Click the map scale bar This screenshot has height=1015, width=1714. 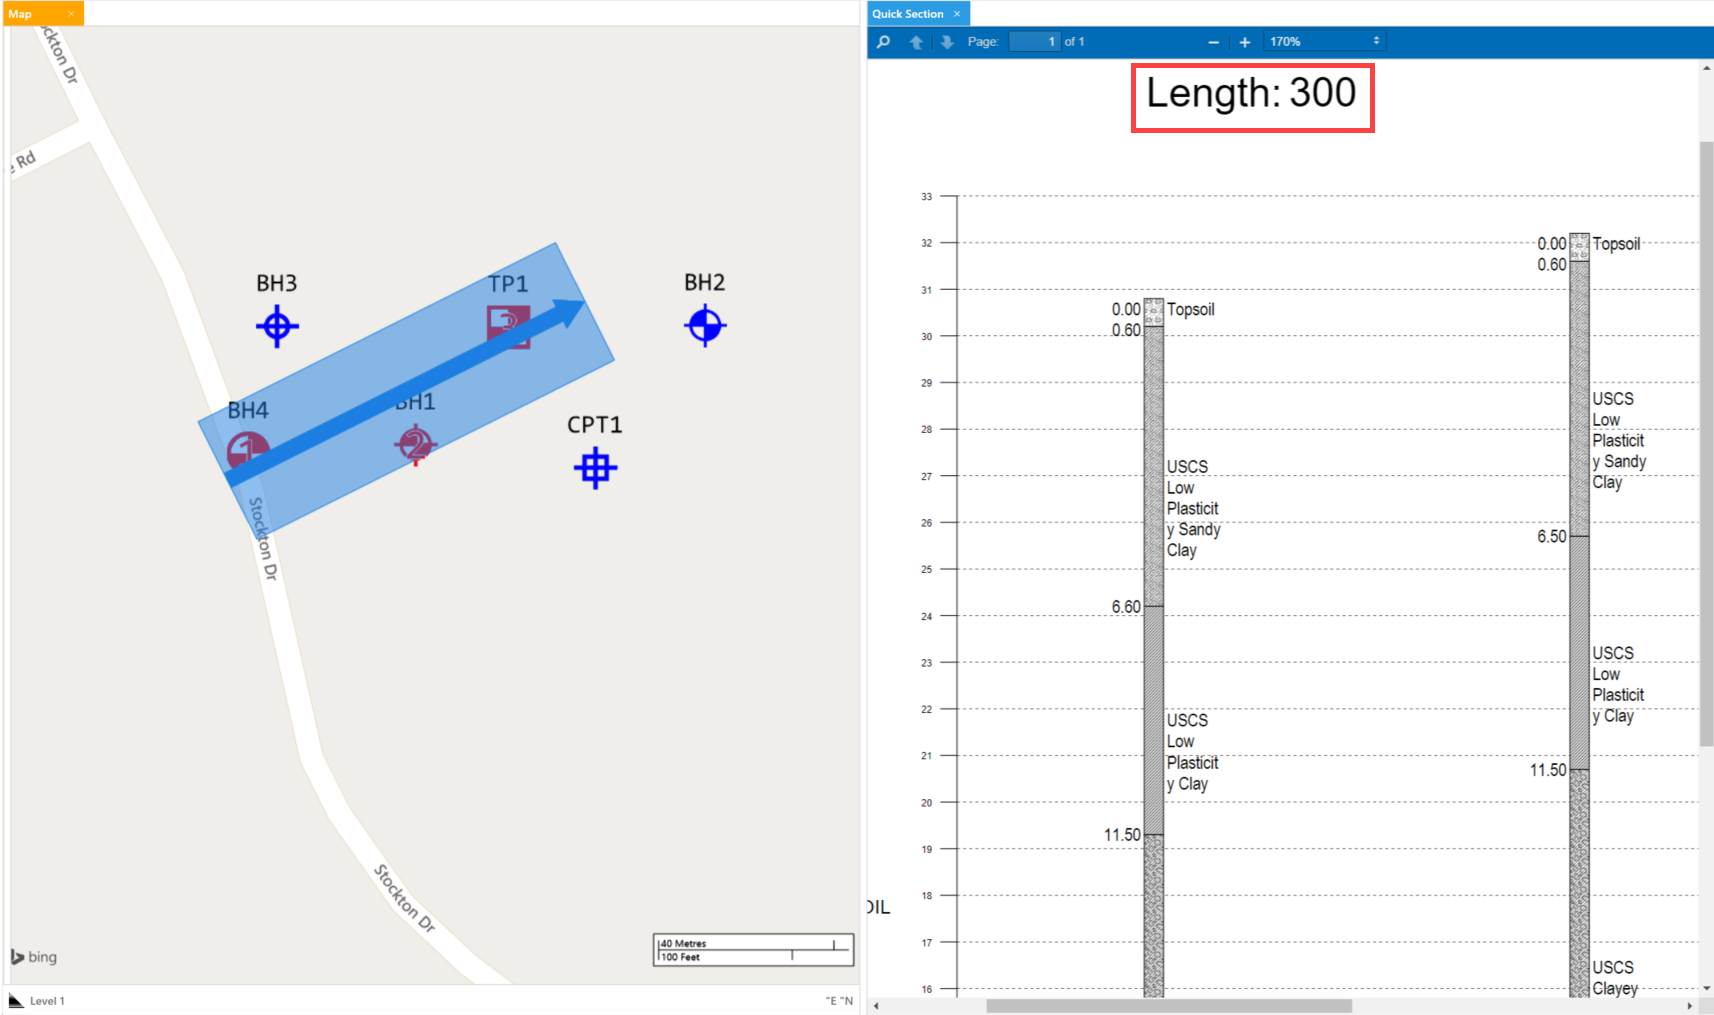click(x=754, y=950)
